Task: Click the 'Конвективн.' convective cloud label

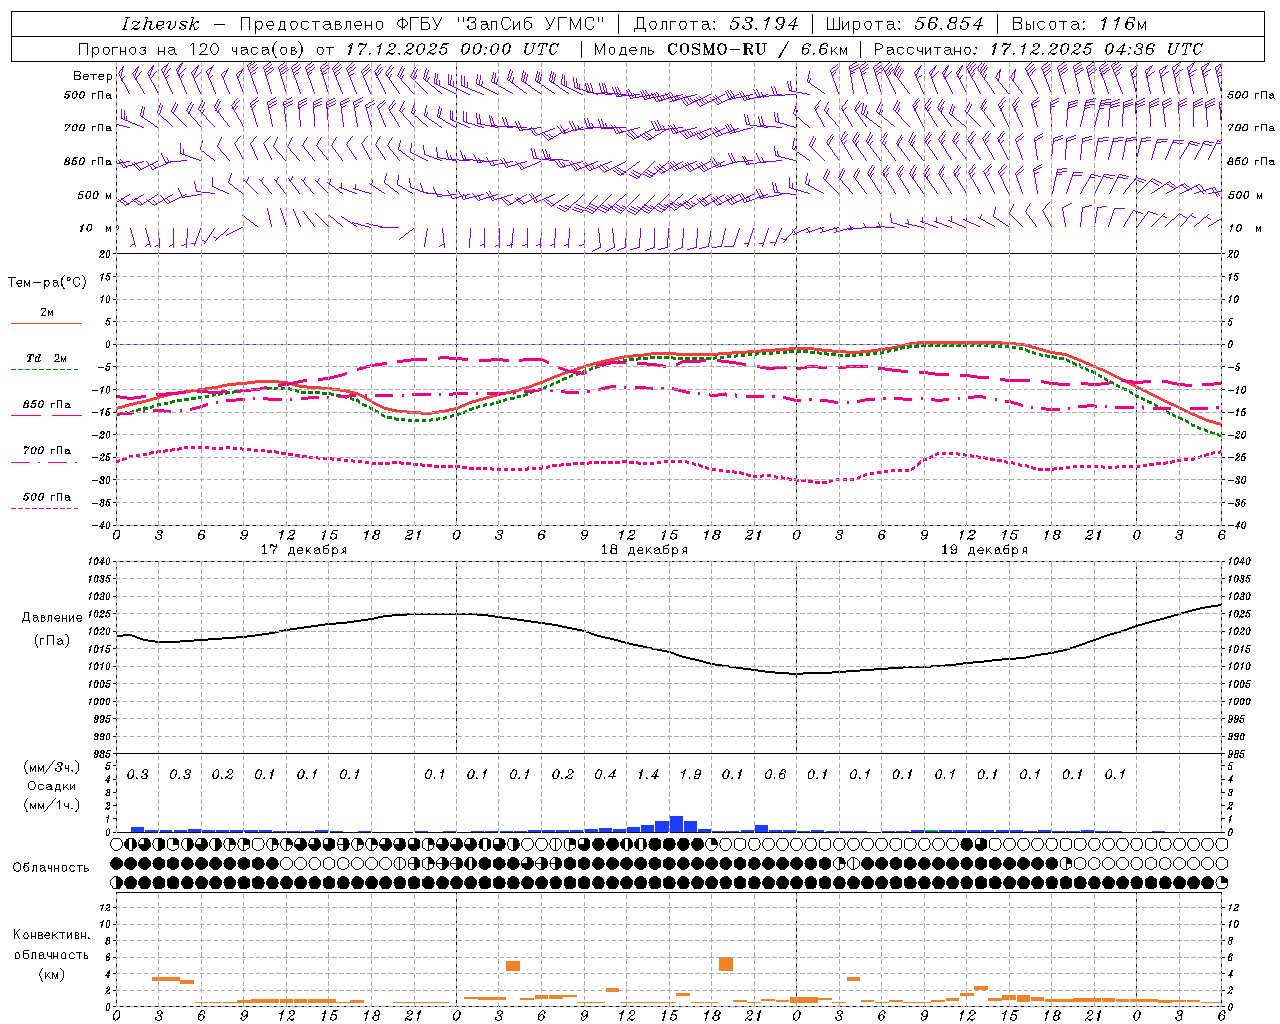Action: [x=52, y=935]
